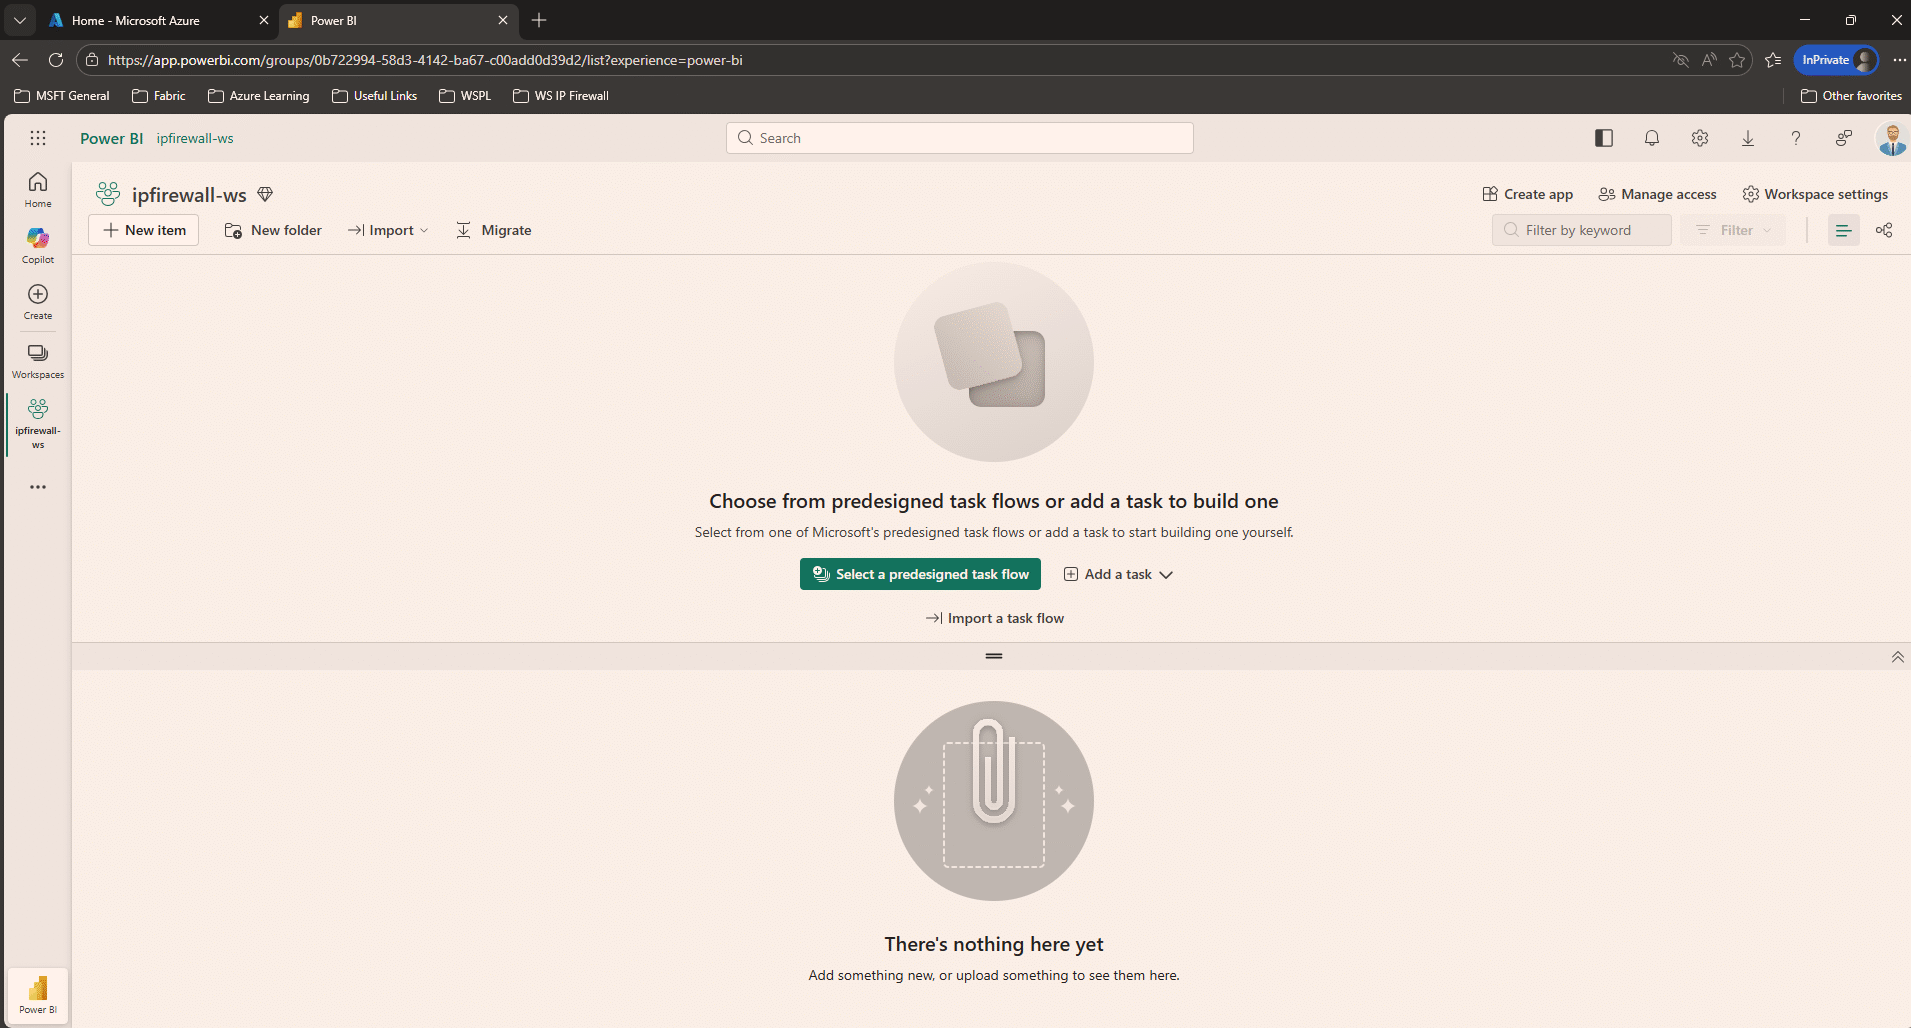Open the Workspaces pane
The width and height of the screenshot is (1911, 1028).
point(37,359)
